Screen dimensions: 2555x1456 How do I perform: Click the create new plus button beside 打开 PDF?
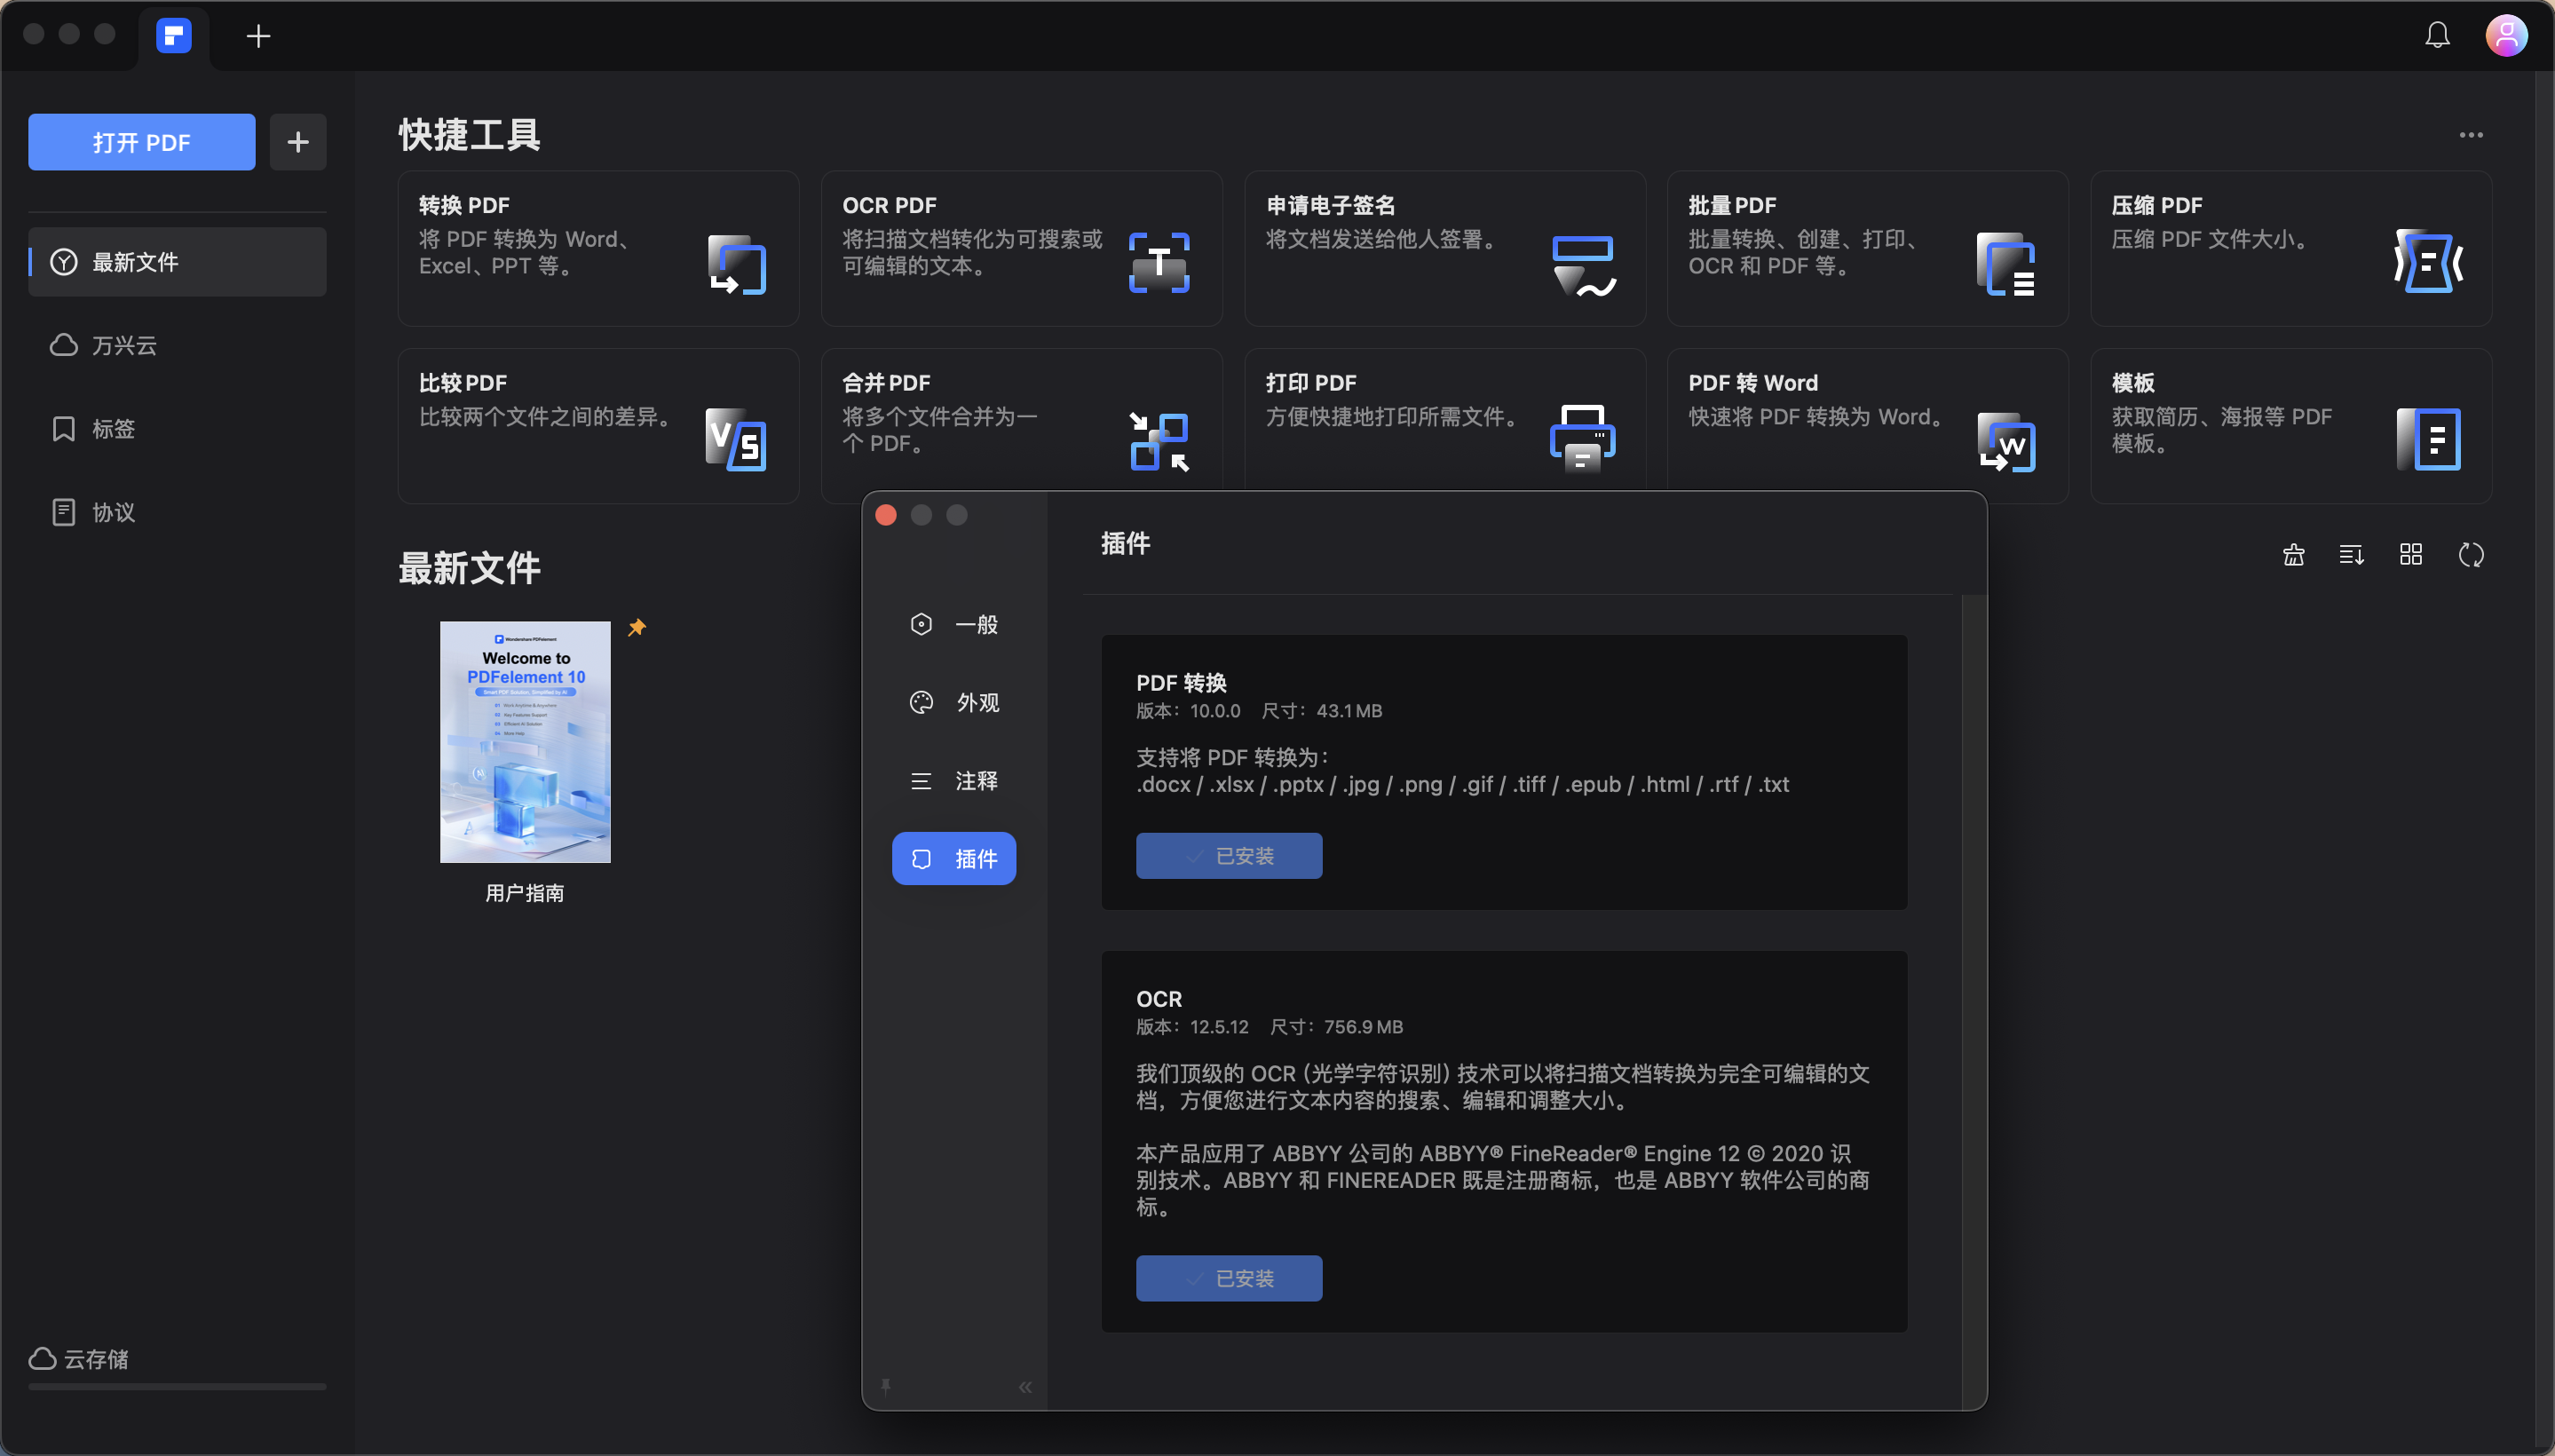coord(298,142)
